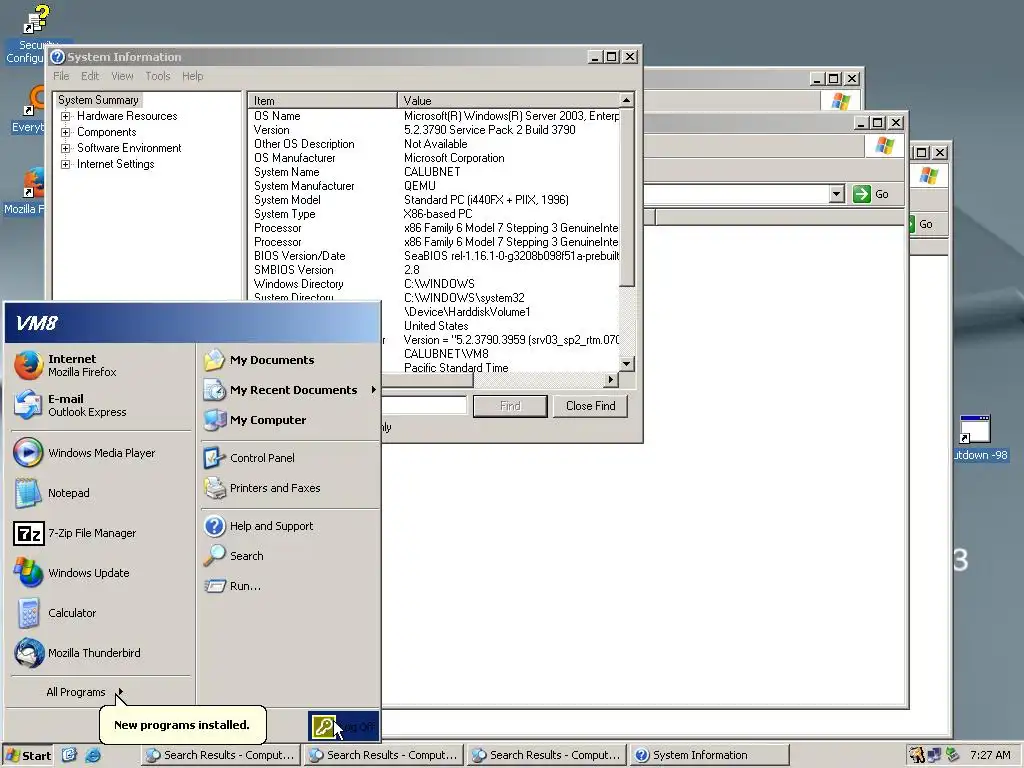
Task: Click the Show Desktop quick launch icon
Action: (69, 755)
